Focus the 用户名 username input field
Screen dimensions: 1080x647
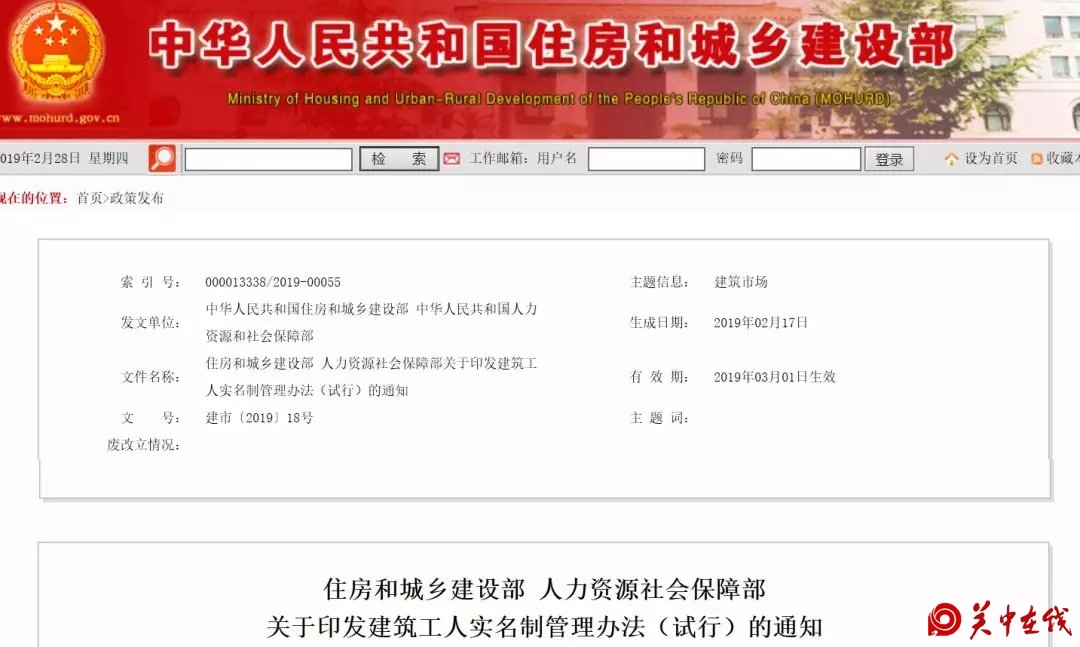click(646, 159)
